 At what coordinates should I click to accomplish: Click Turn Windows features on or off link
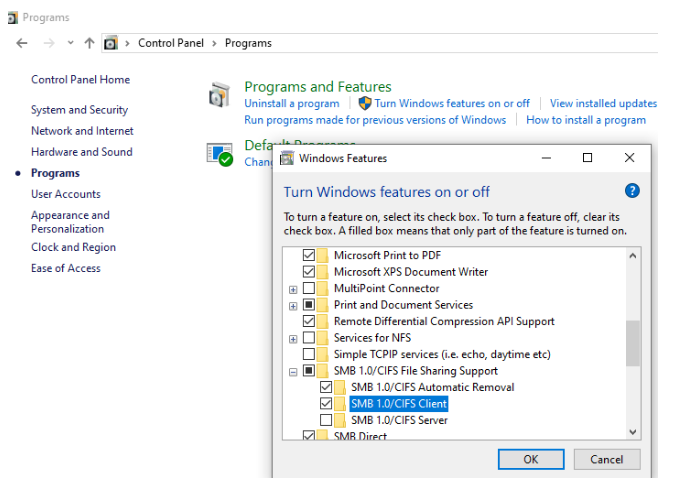452,103
